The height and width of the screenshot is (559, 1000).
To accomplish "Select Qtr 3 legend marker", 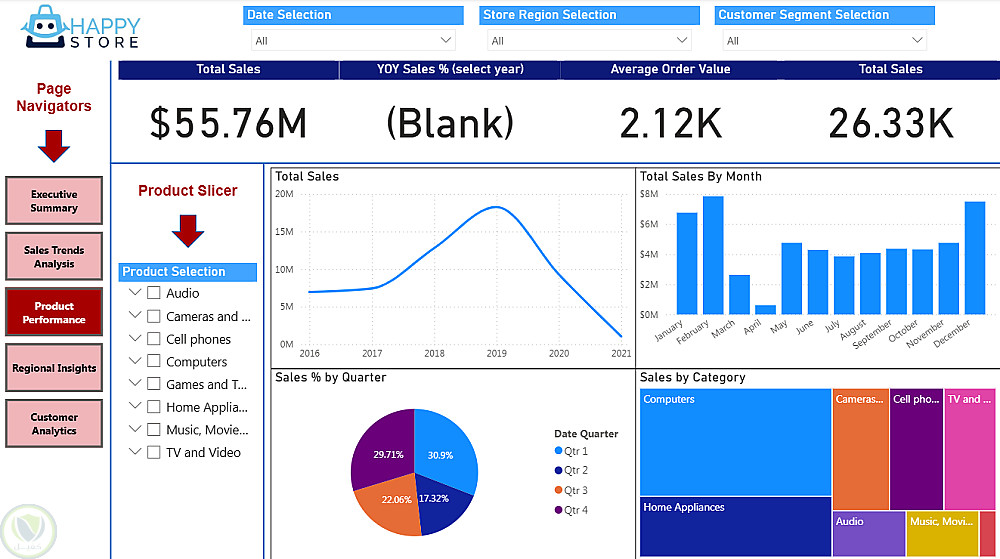I will point(559,490).
